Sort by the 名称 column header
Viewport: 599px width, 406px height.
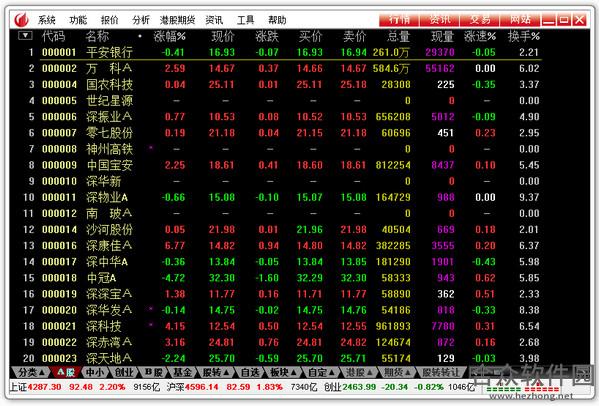(97, 36)
